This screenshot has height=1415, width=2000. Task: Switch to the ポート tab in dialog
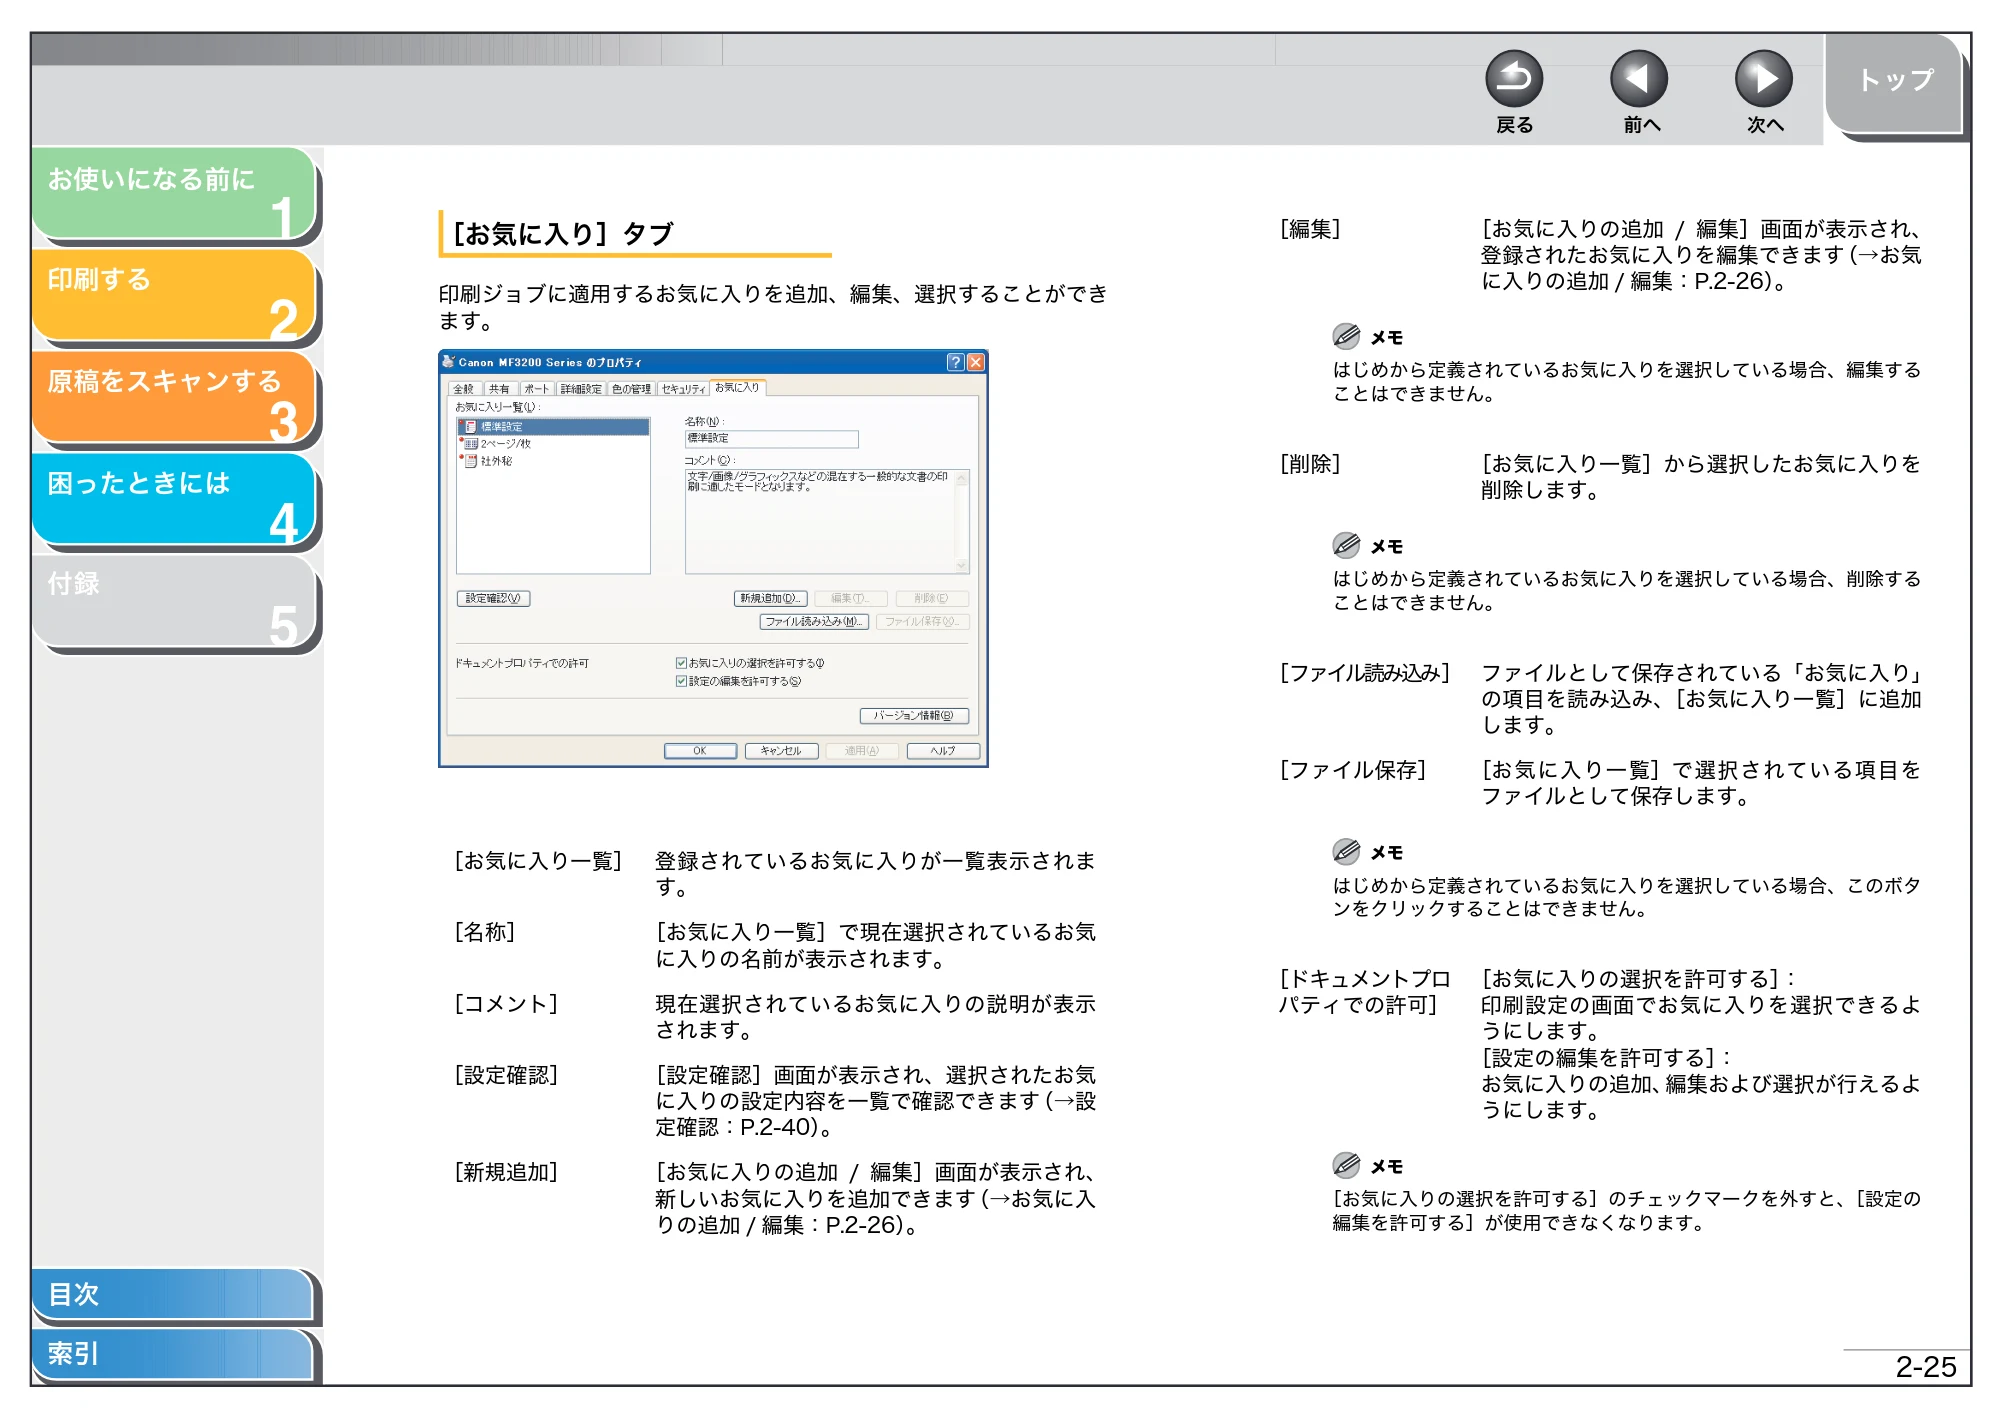(x=536, y=389)
